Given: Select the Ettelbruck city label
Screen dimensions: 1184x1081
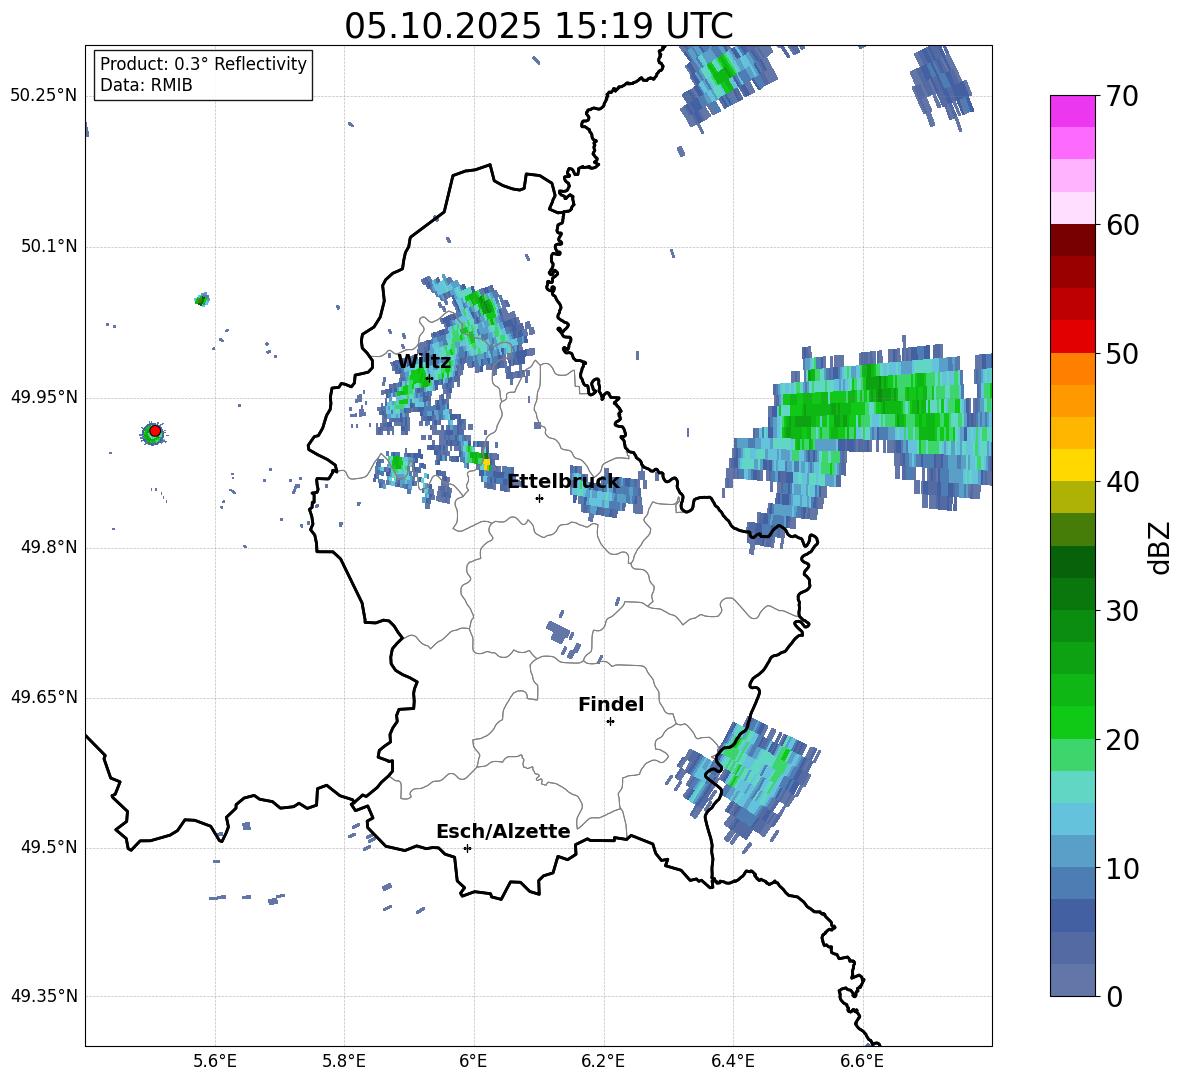Looking at the screenshot, I should click(x=563, y=482).
